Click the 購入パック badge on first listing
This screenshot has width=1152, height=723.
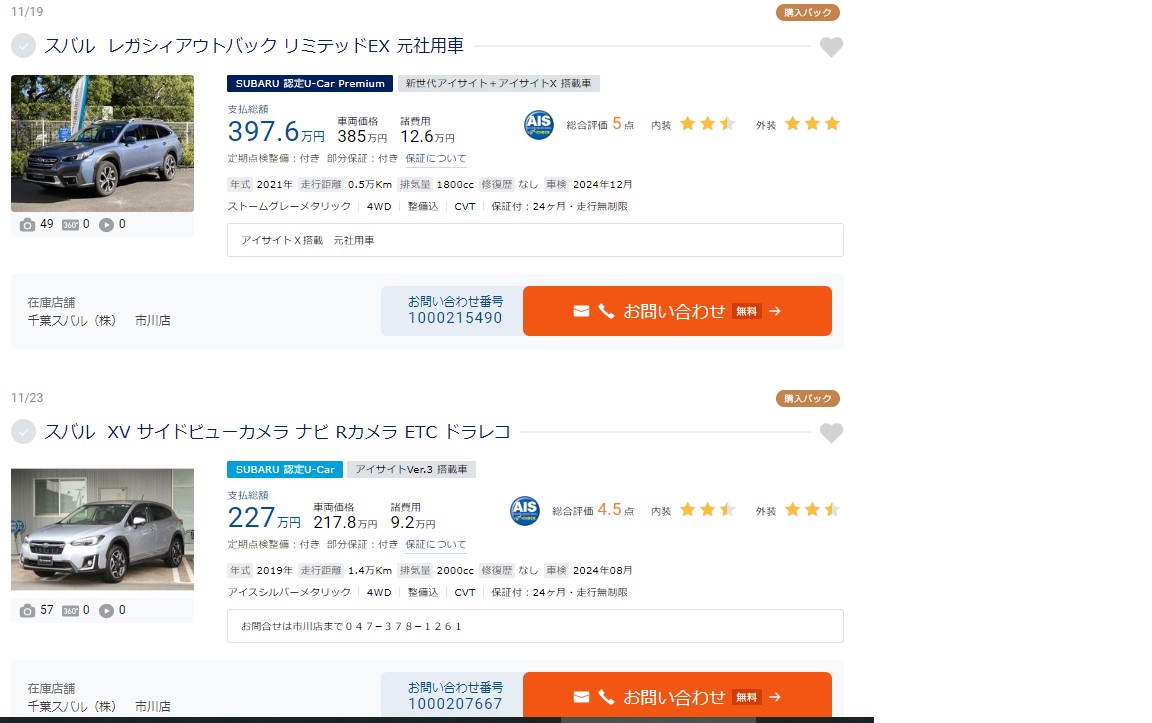[807, 12]
